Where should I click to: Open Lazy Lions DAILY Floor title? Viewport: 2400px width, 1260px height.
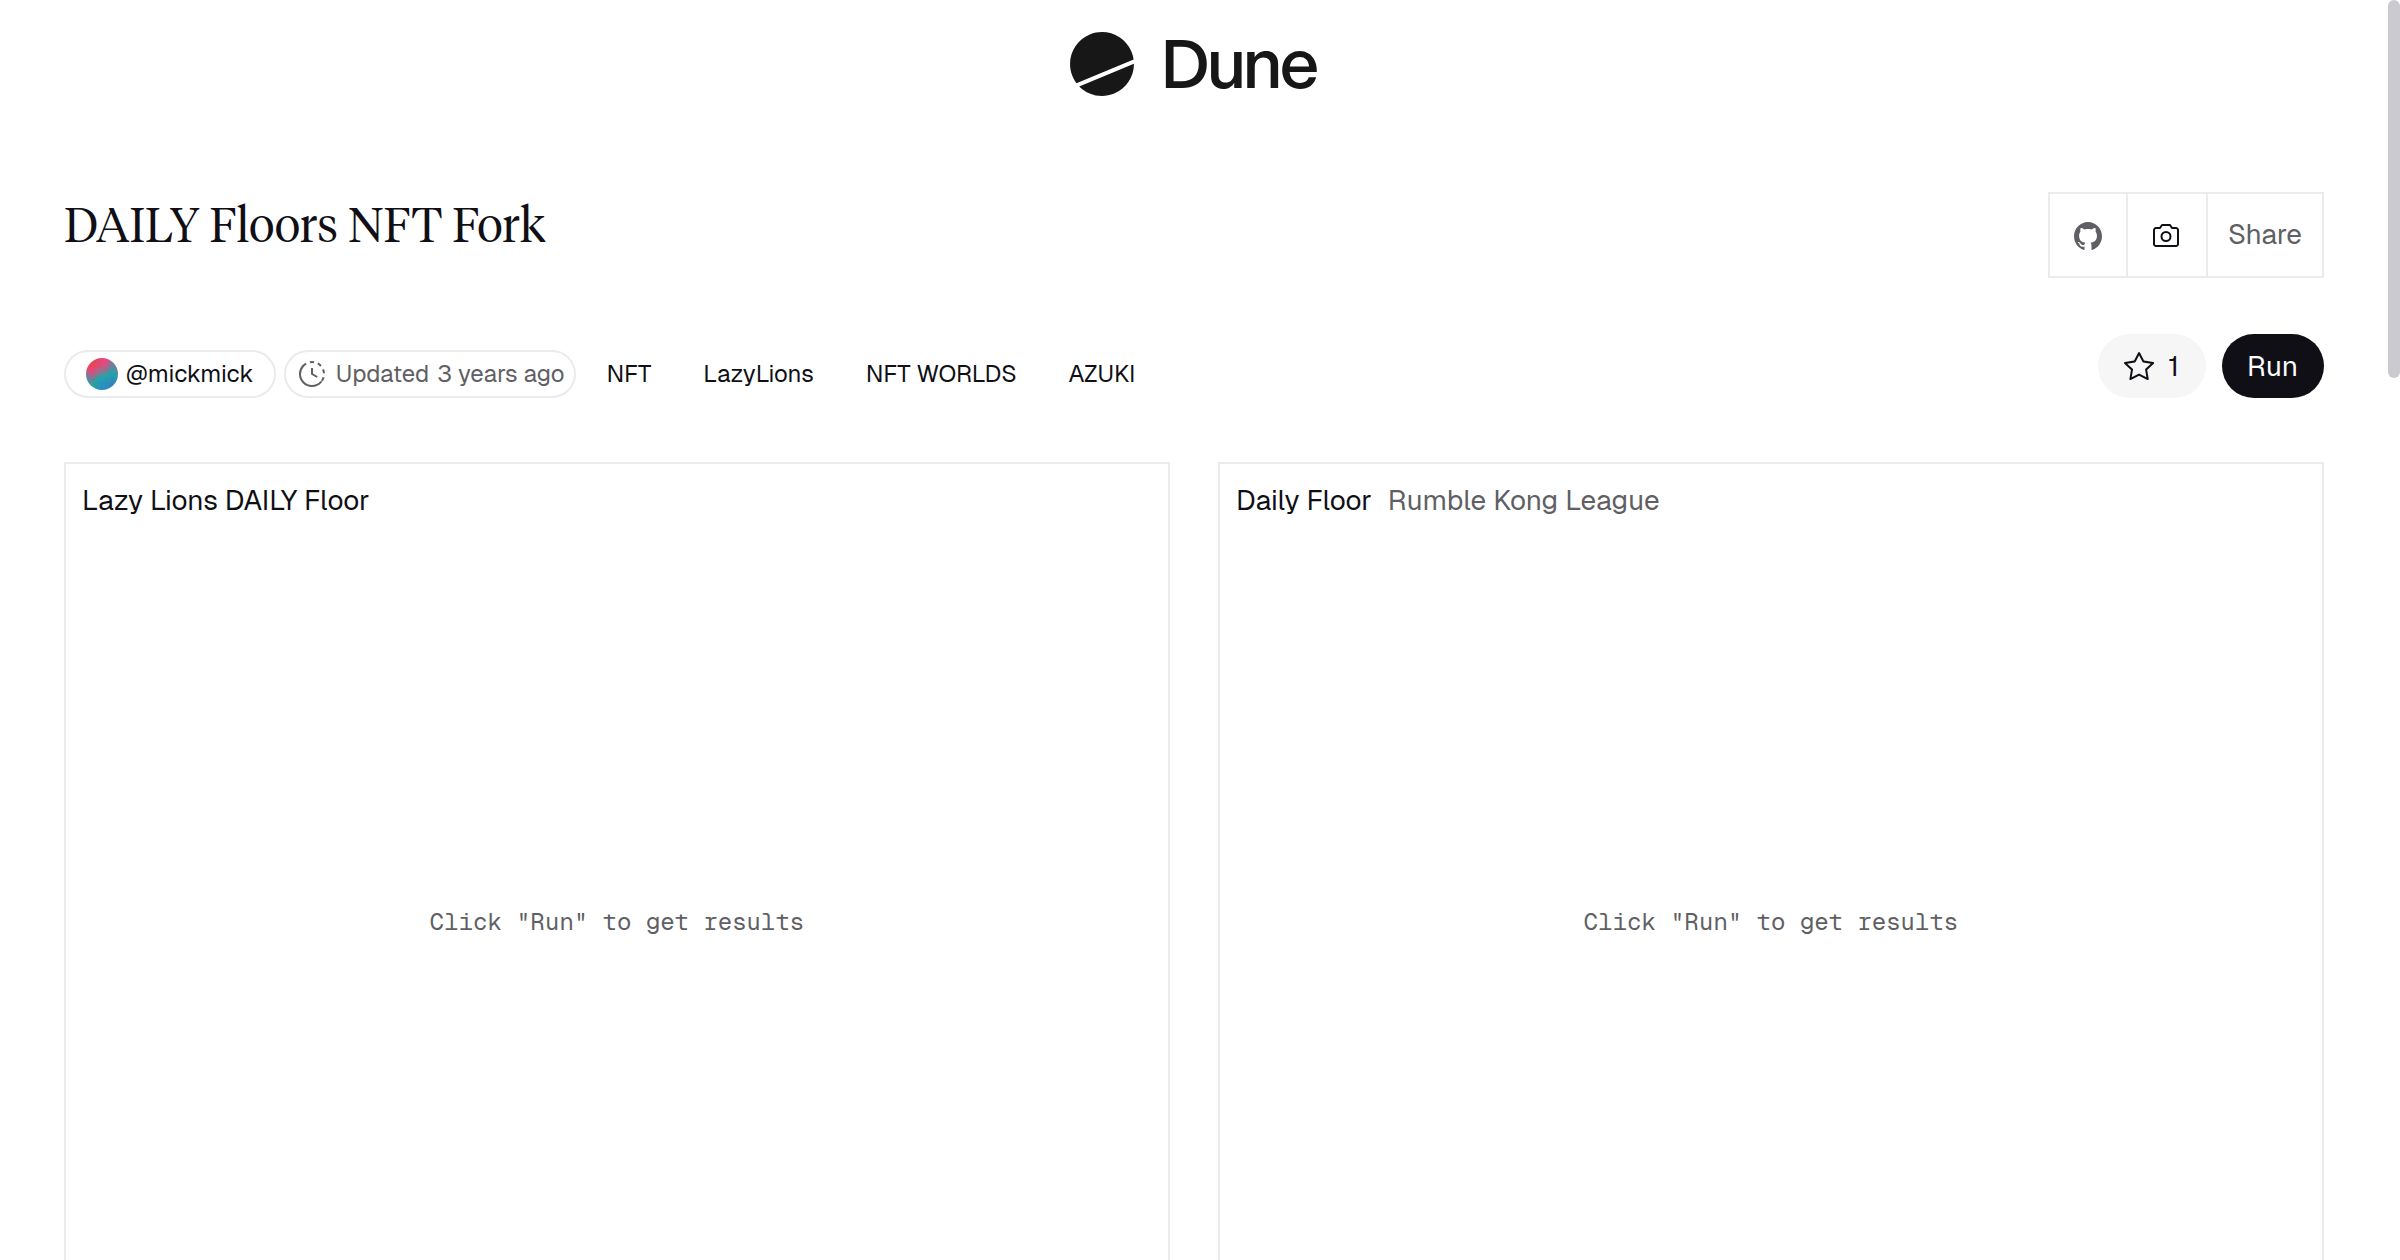click(x=225, y=500)
